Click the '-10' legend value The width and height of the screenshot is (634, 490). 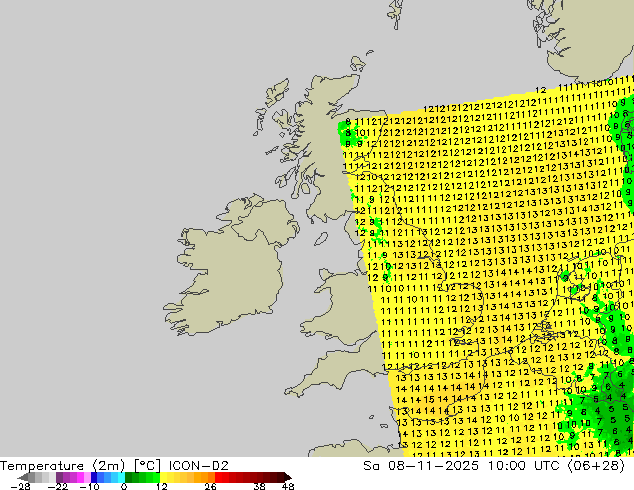[89, 486]
